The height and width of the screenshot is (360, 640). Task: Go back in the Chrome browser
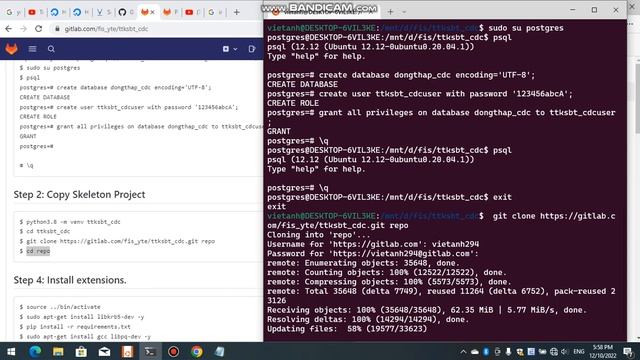[x=9, y=29]
